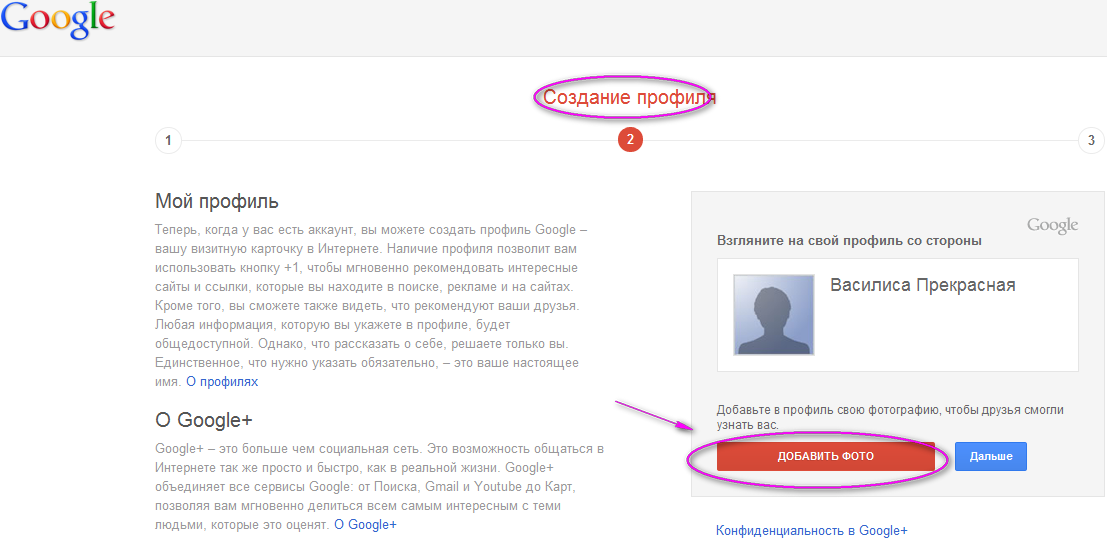
Task: Click the Создание профиля page title
Action: (x=630, y=97)
